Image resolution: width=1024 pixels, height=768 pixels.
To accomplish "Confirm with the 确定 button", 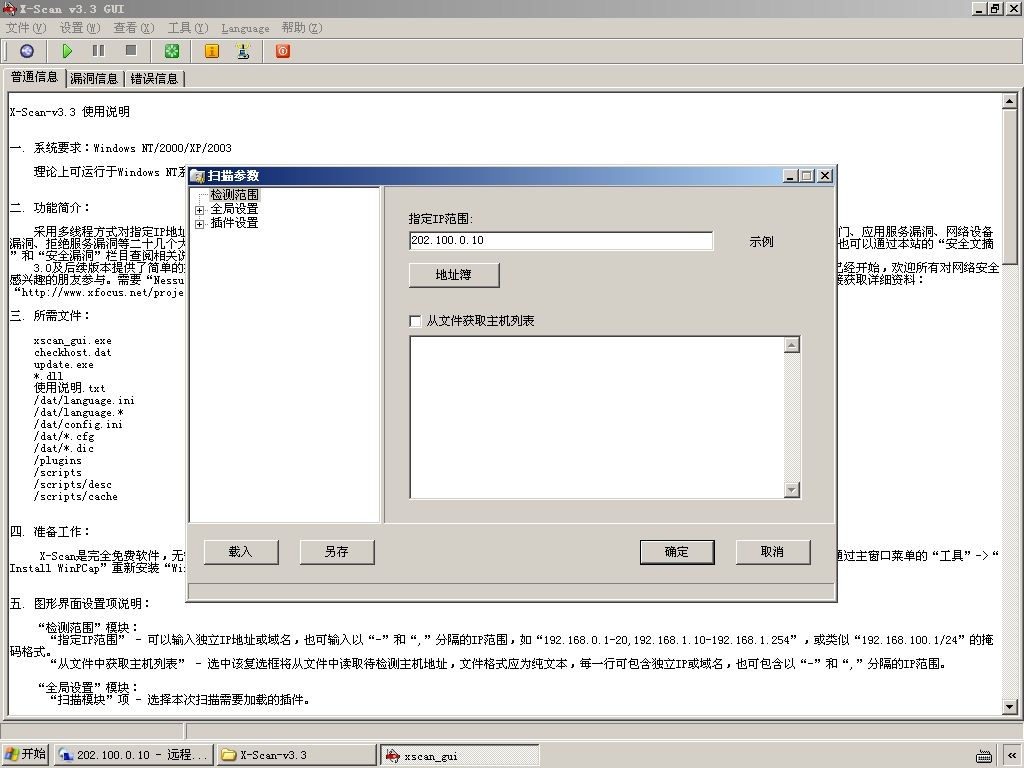I will (677, 552).
